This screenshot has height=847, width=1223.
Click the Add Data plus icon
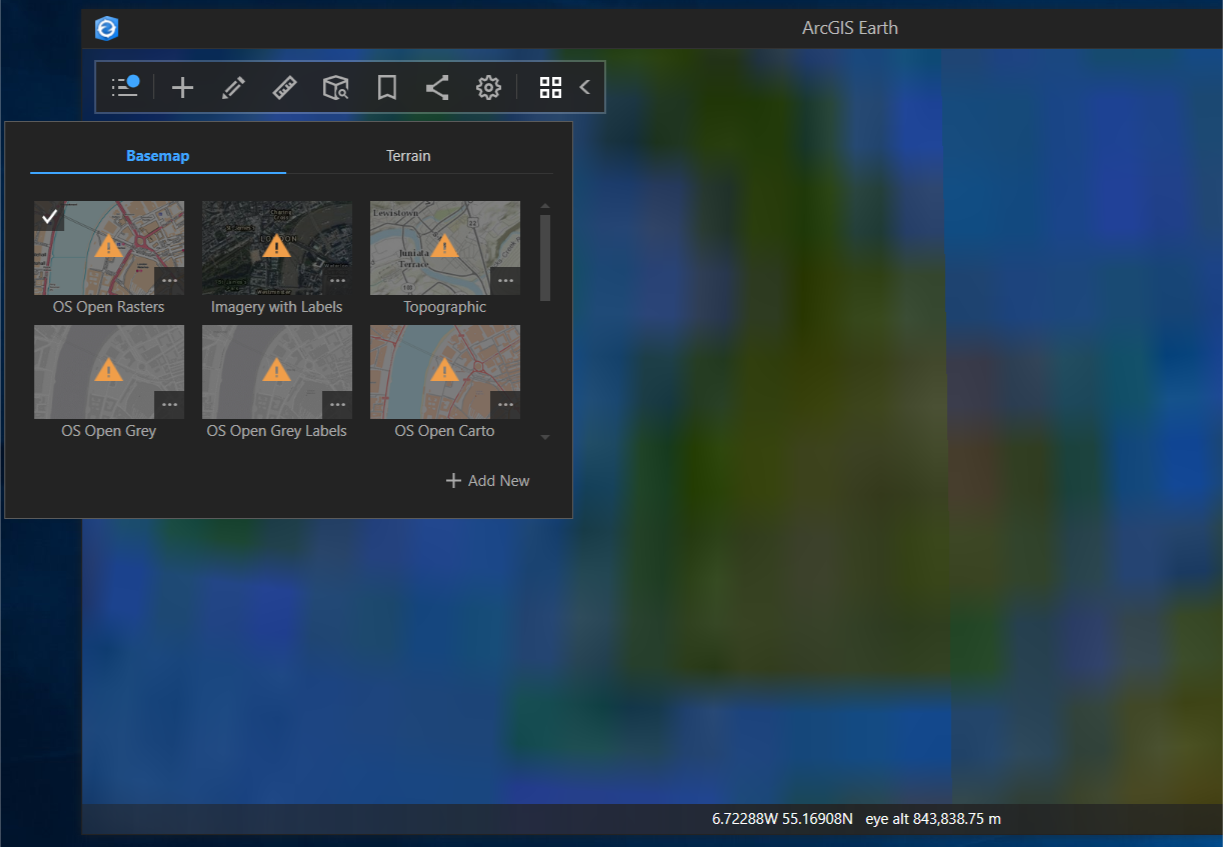coord(182,88)
